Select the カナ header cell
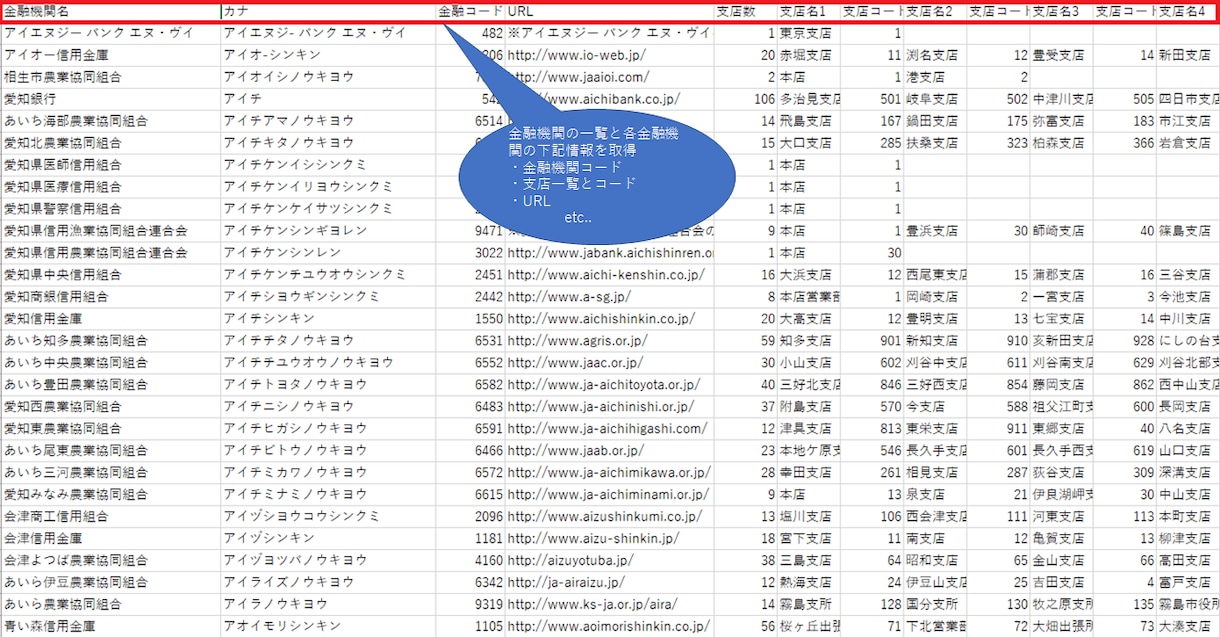Viewport: 1220px width, 637px height. click(x=328, y=12)
